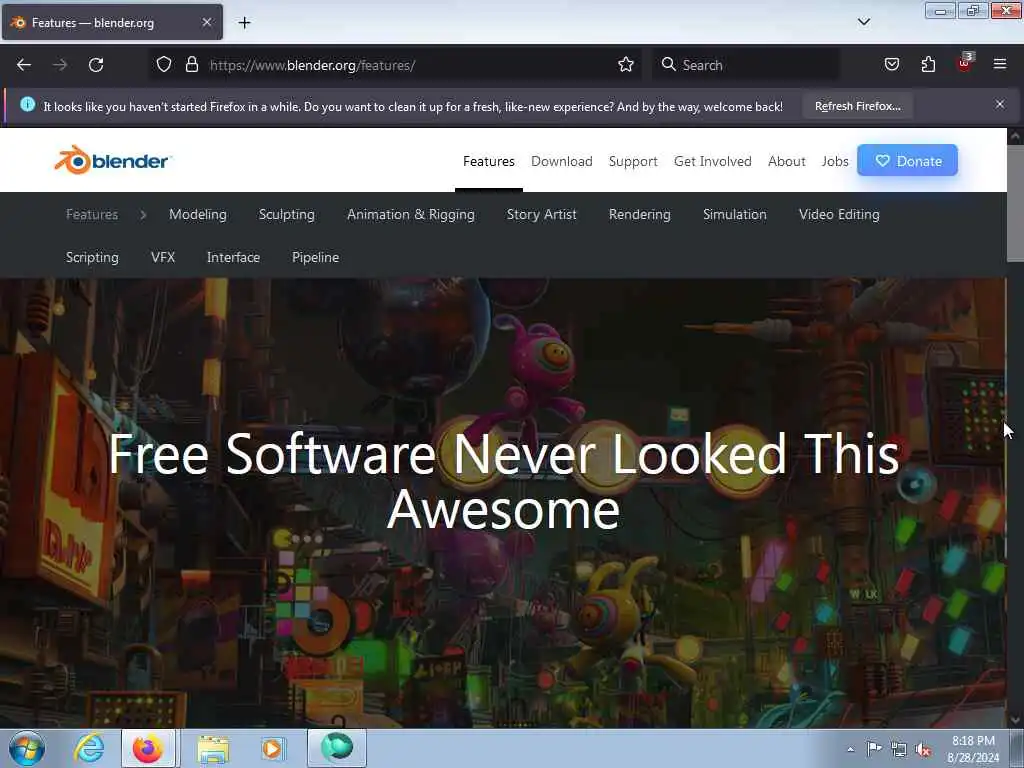Open Windows Media Player from taskbar

pos(272,748)
